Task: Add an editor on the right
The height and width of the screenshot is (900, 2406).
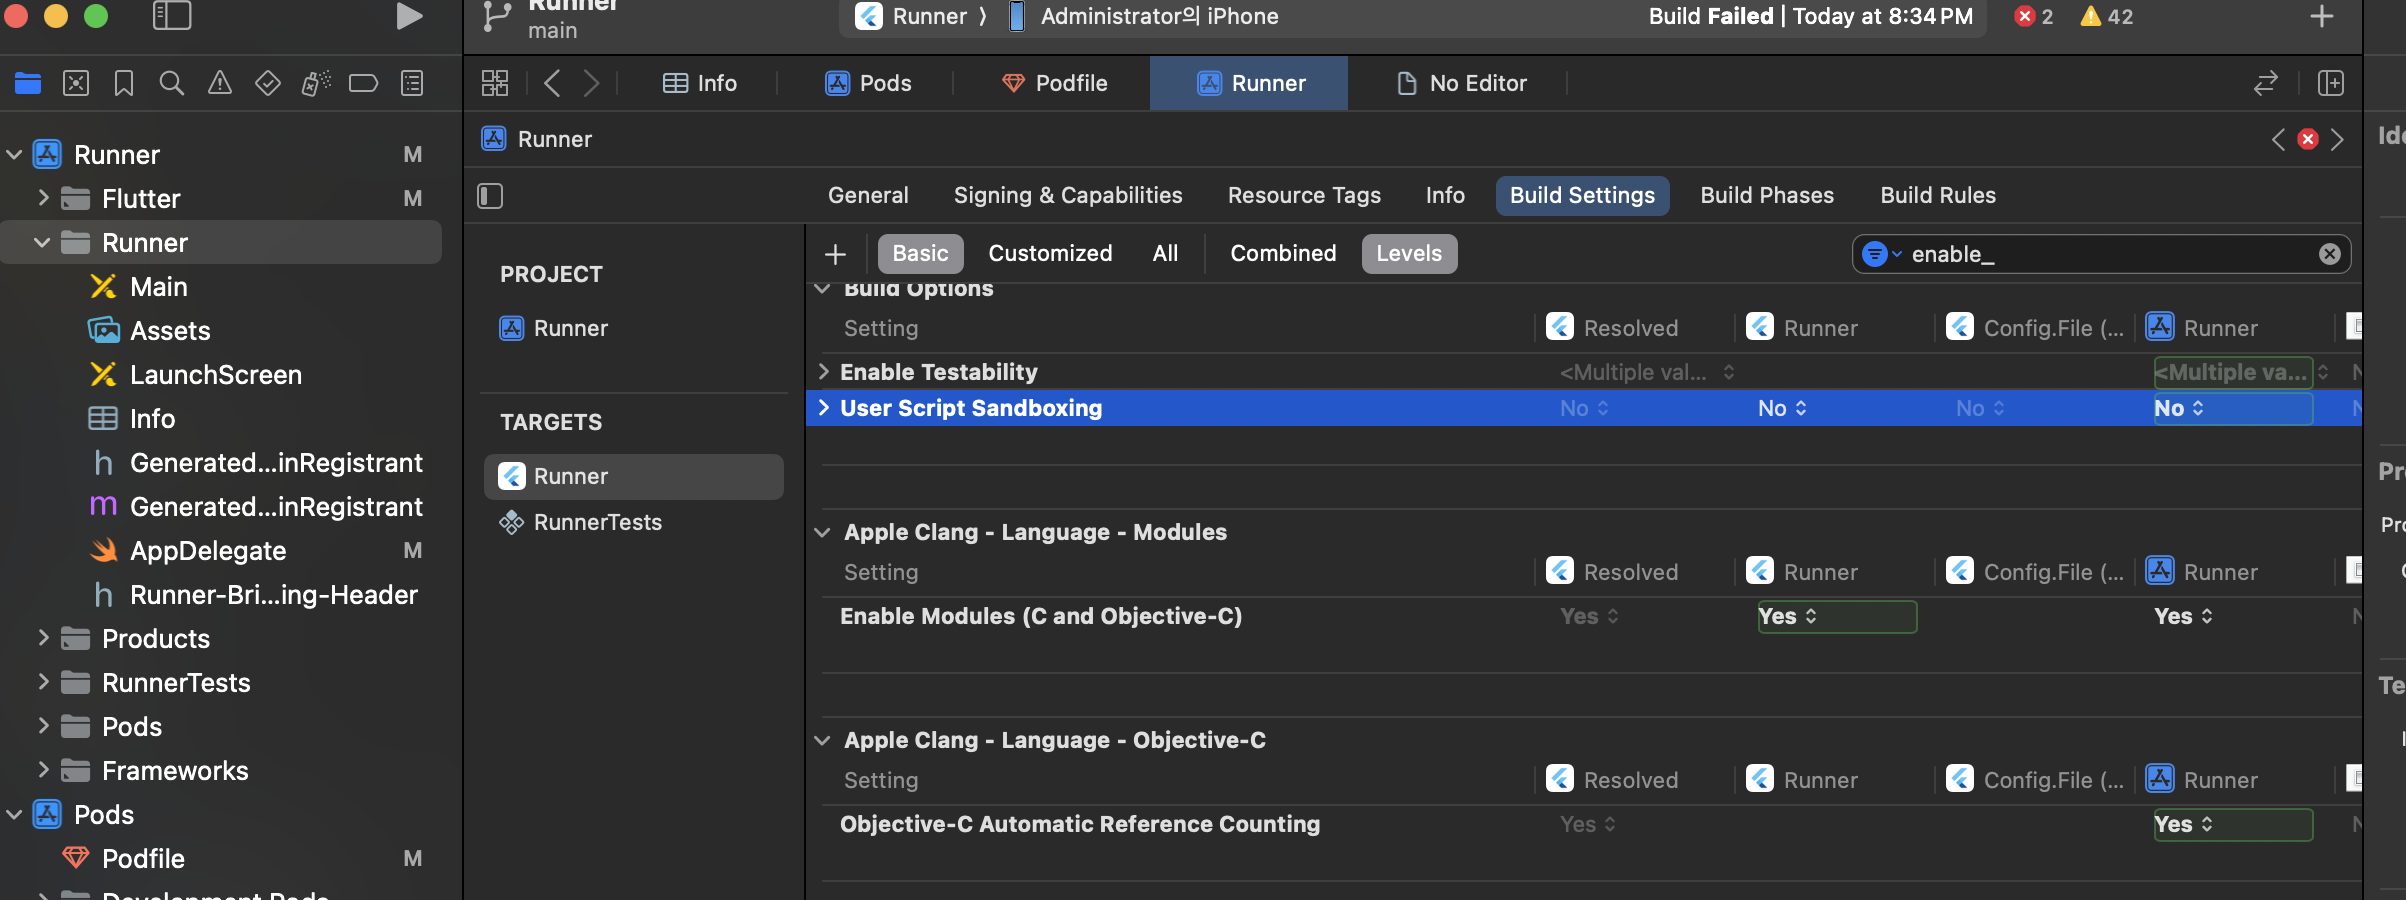Action: [x=2331, y=83]
